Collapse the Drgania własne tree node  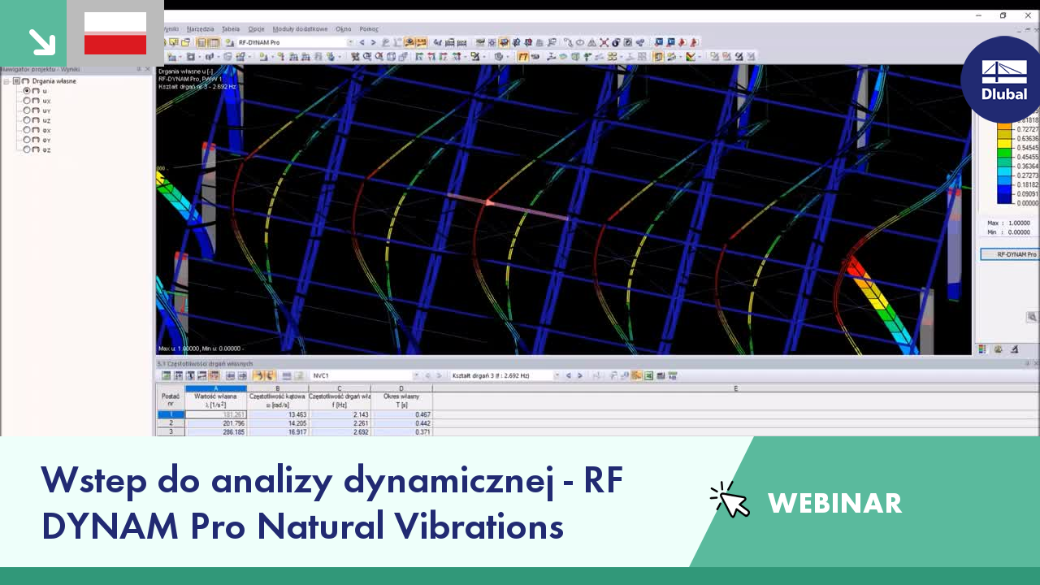pos(7,81)
